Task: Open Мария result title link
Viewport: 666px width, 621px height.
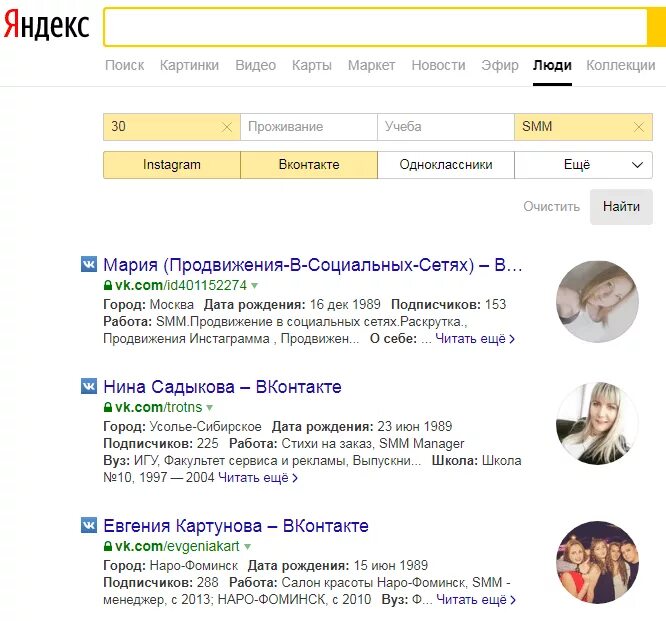Action: (x=313, y=265)
